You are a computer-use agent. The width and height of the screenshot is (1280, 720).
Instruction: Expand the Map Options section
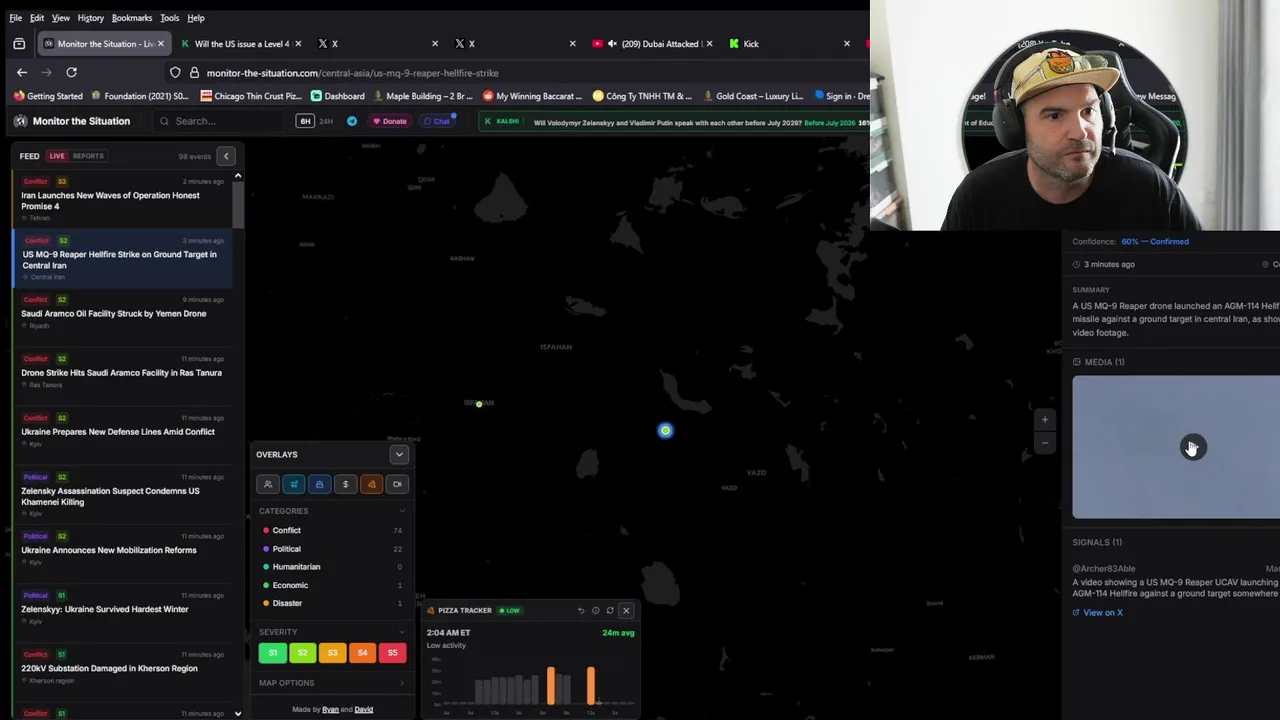(332, 683)
